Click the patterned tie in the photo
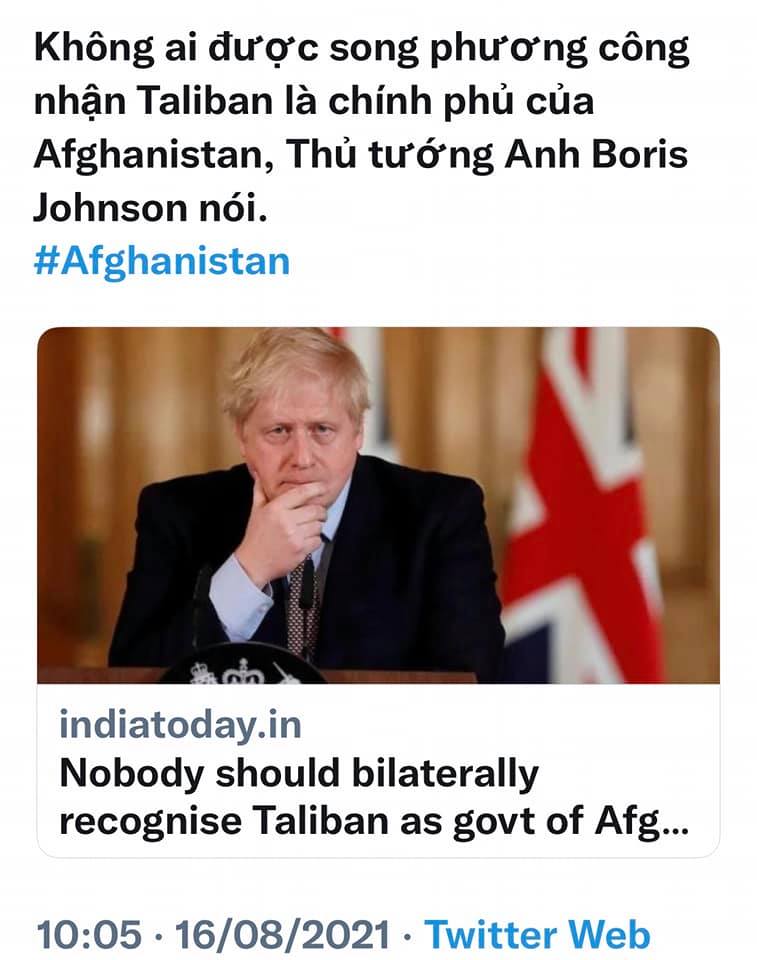Screen dimensions: 757x960 tap(301, 609)
